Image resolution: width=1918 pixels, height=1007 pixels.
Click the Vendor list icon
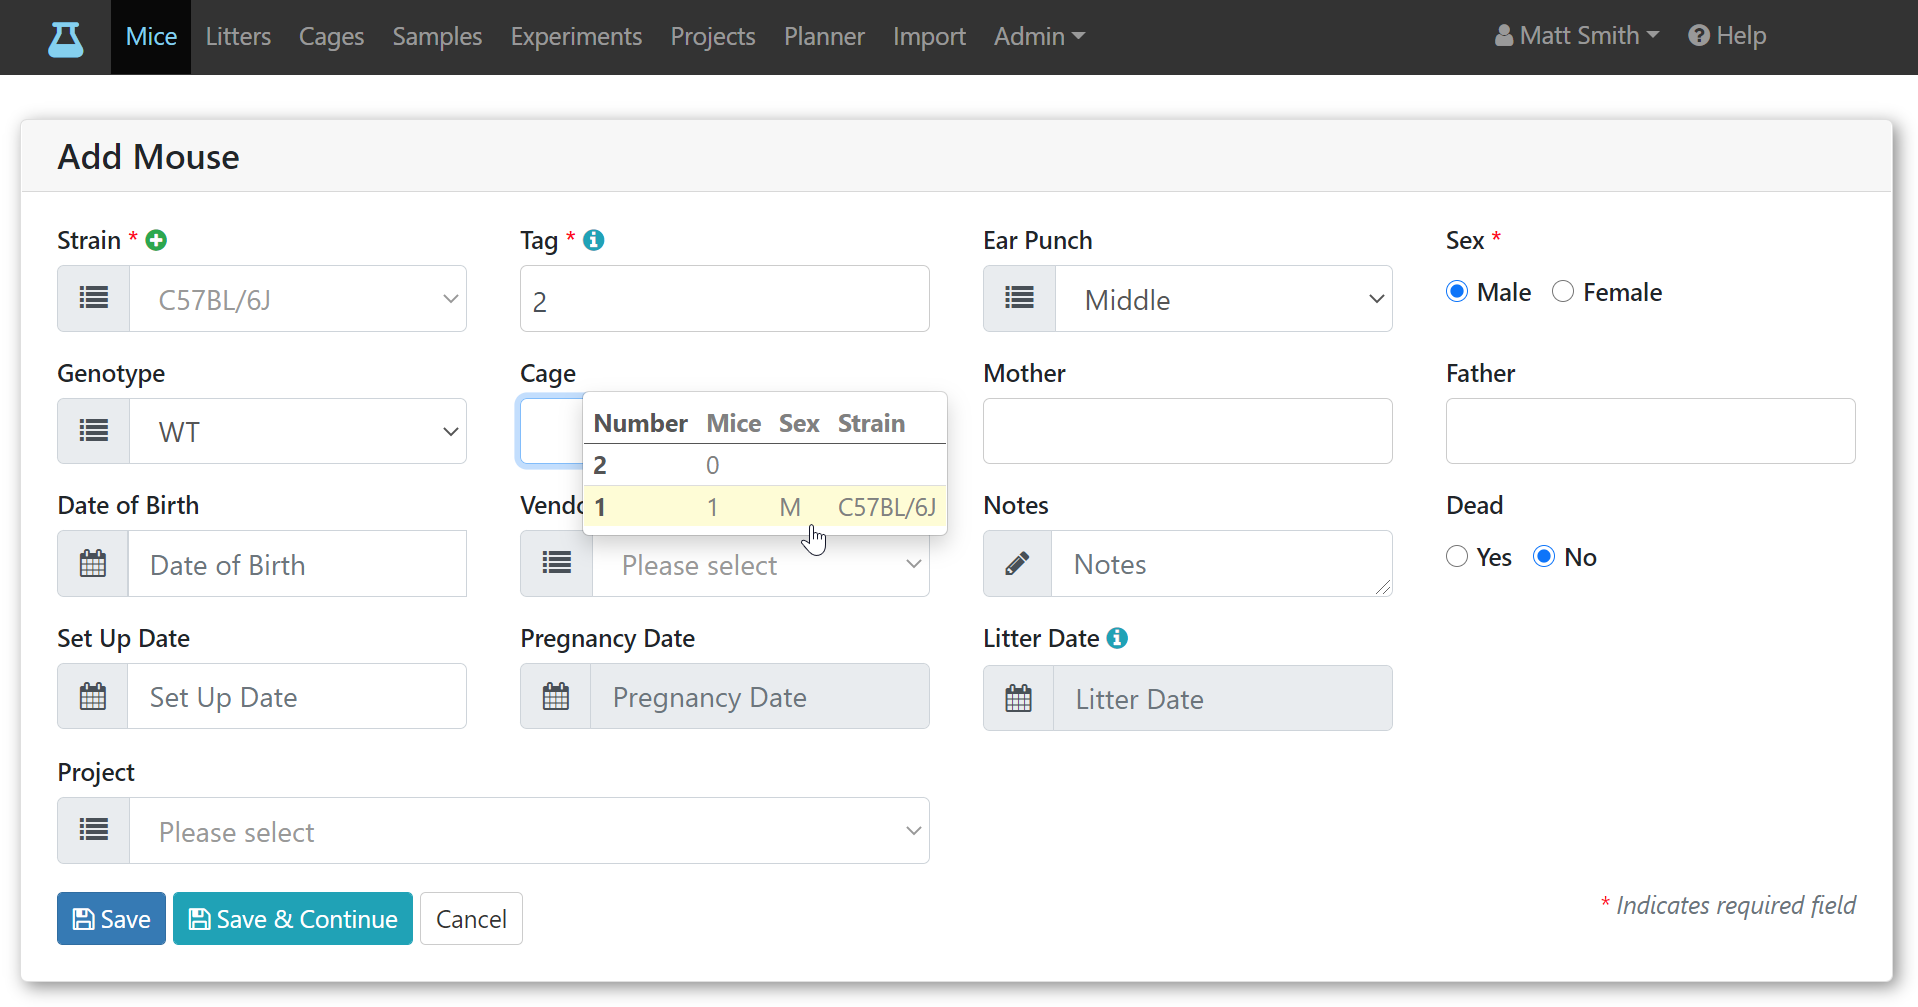pos(557,564)
